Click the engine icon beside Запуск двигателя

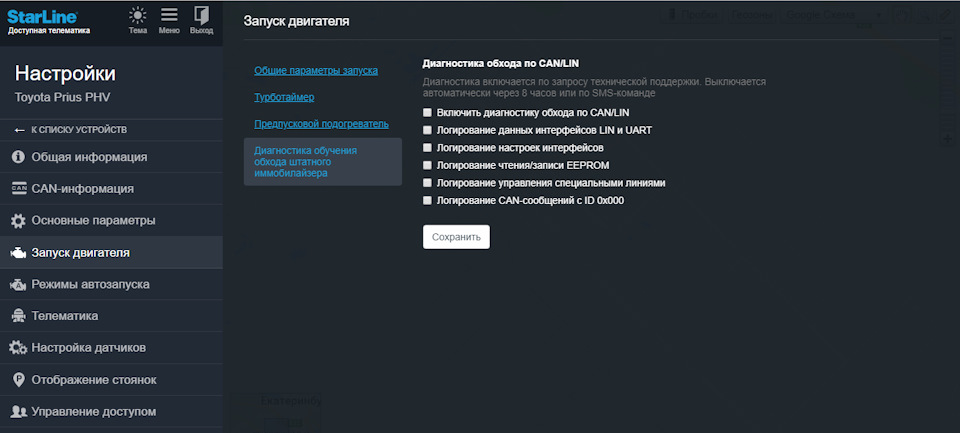[x=19, y=253]
